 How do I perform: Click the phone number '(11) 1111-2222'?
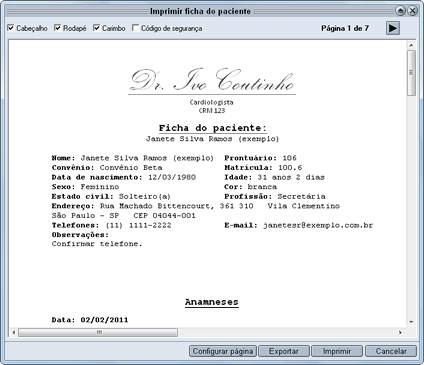coord(138,225)
